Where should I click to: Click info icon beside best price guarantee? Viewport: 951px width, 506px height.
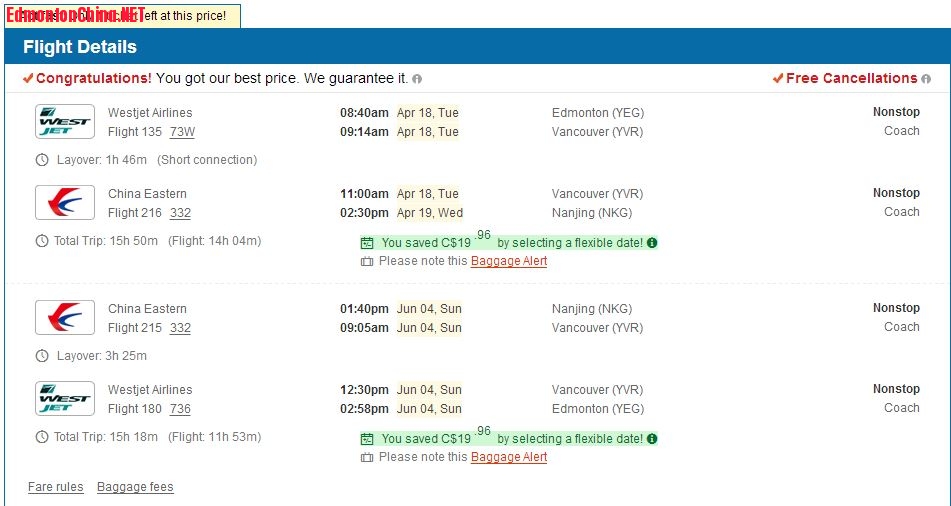pos(417,79)
